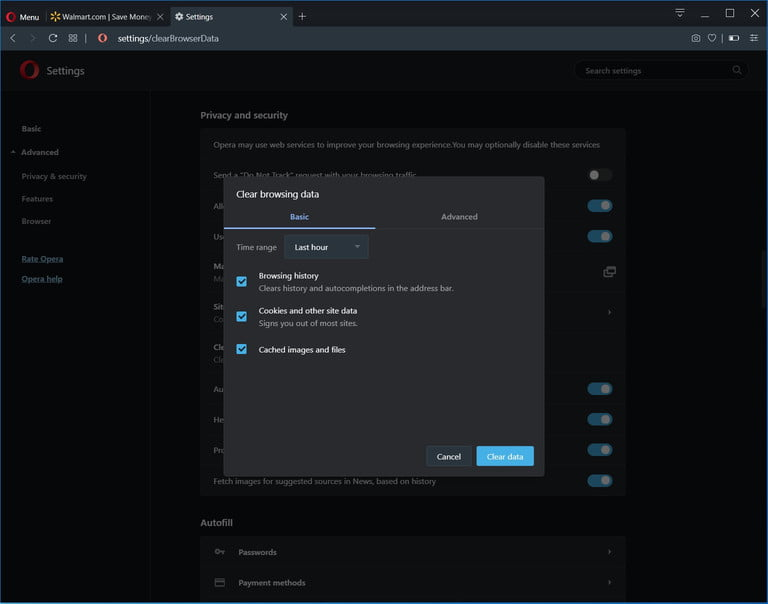768x604 pixels.
Task: Reload the current page
Action: [53, 38]
